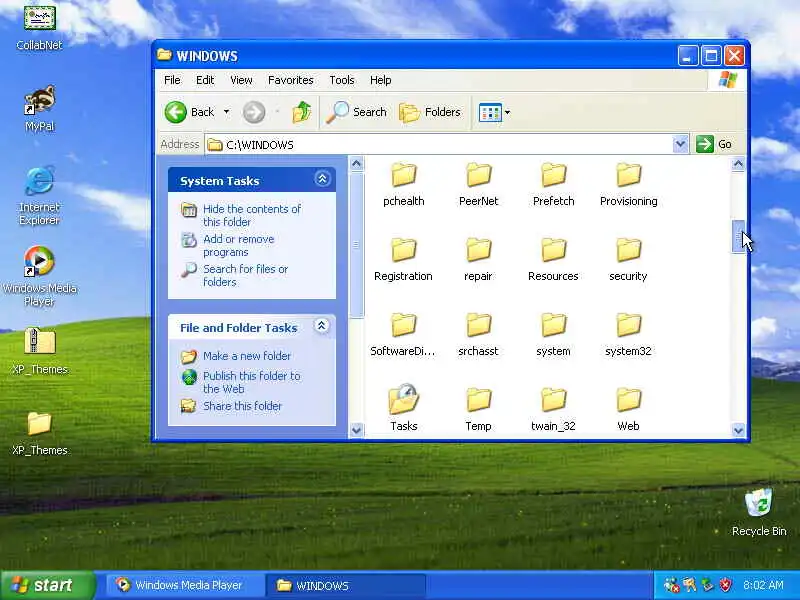Image resolution: width=800 pixels, height=600 pixels.
Task: Select the twain_32 folder
Action: pyautogui.click(x=554, y=409)
